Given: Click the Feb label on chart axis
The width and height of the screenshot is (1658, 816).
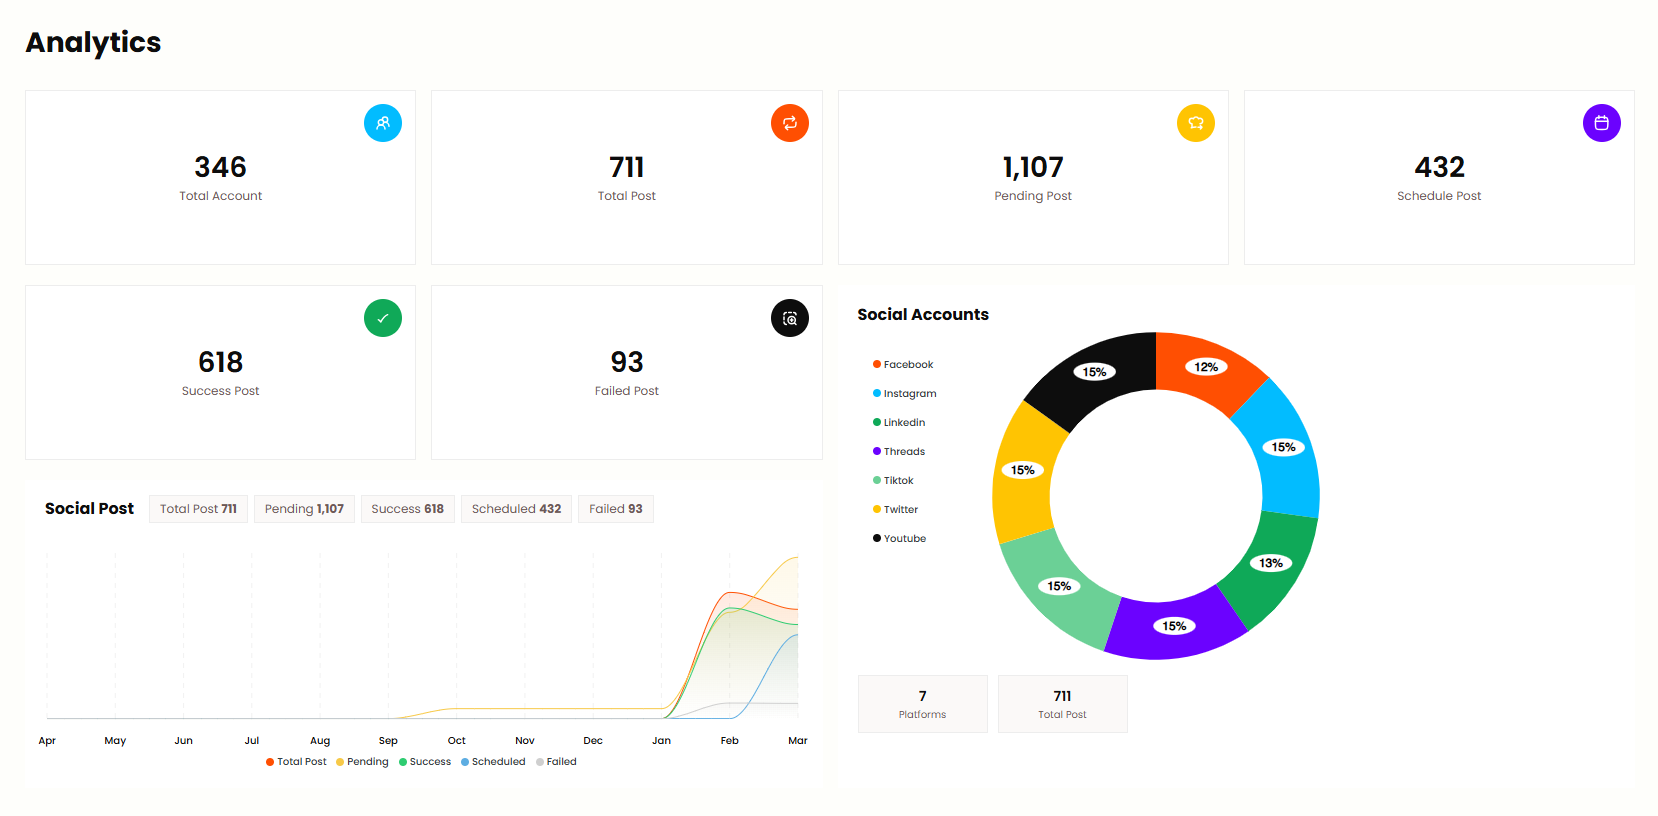Looking at the screenshot, I should (730, 741).
